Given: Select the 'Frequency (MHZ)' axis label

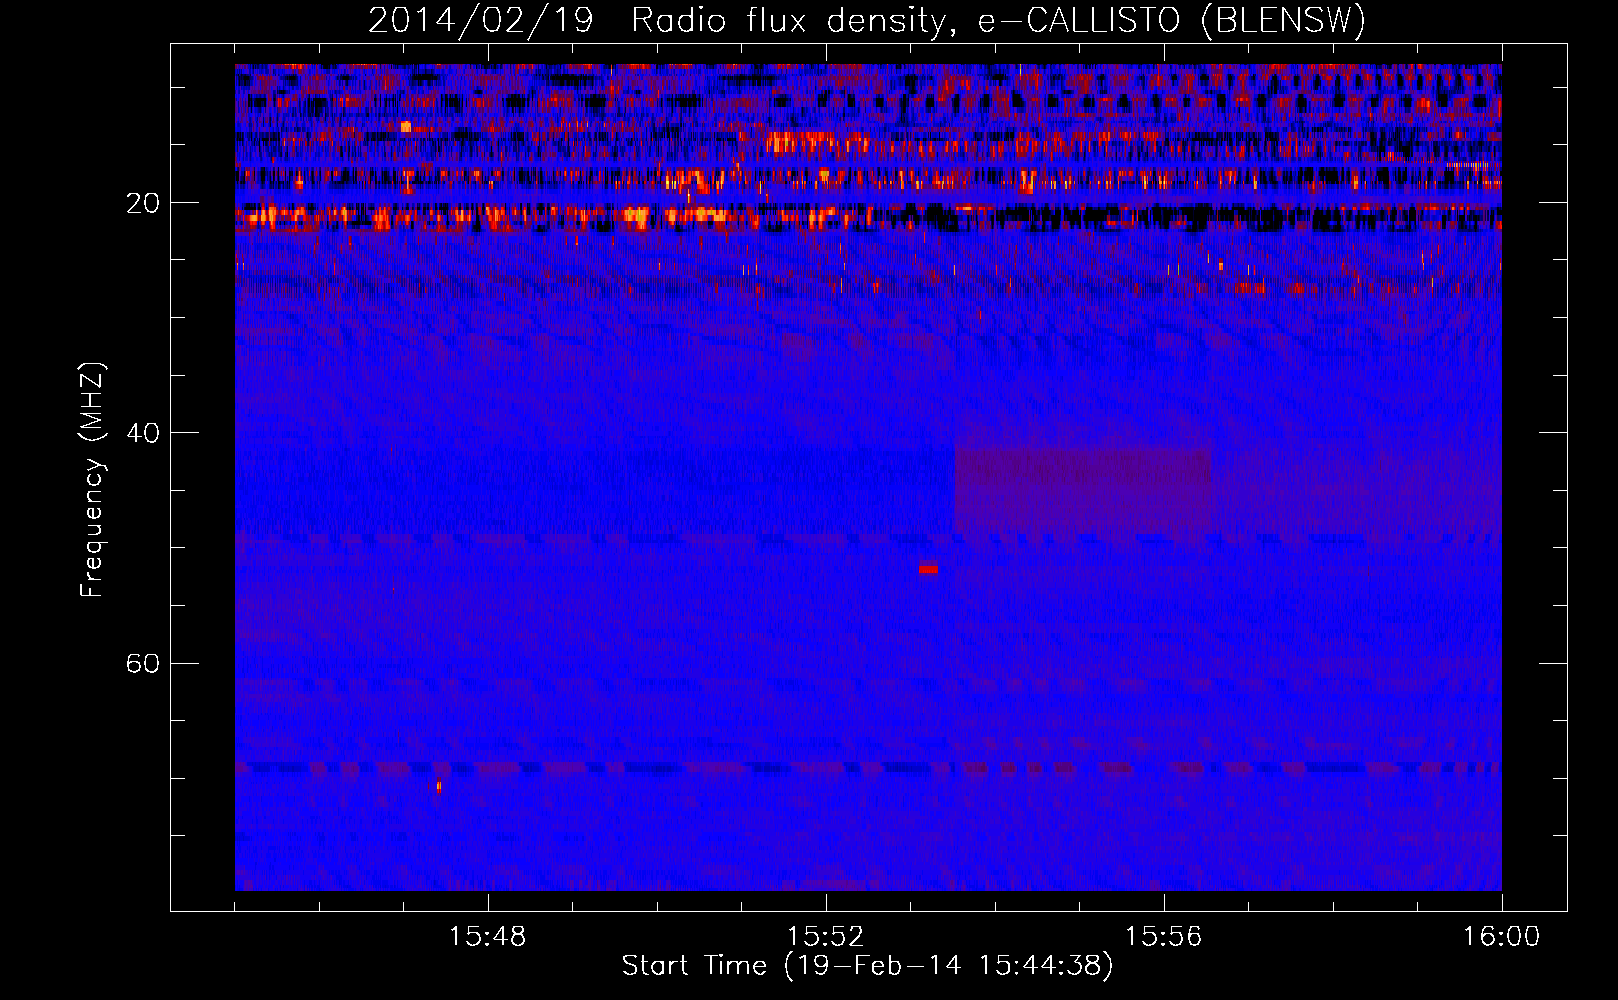Looking at the screenshot, I should tap(92, 480).
